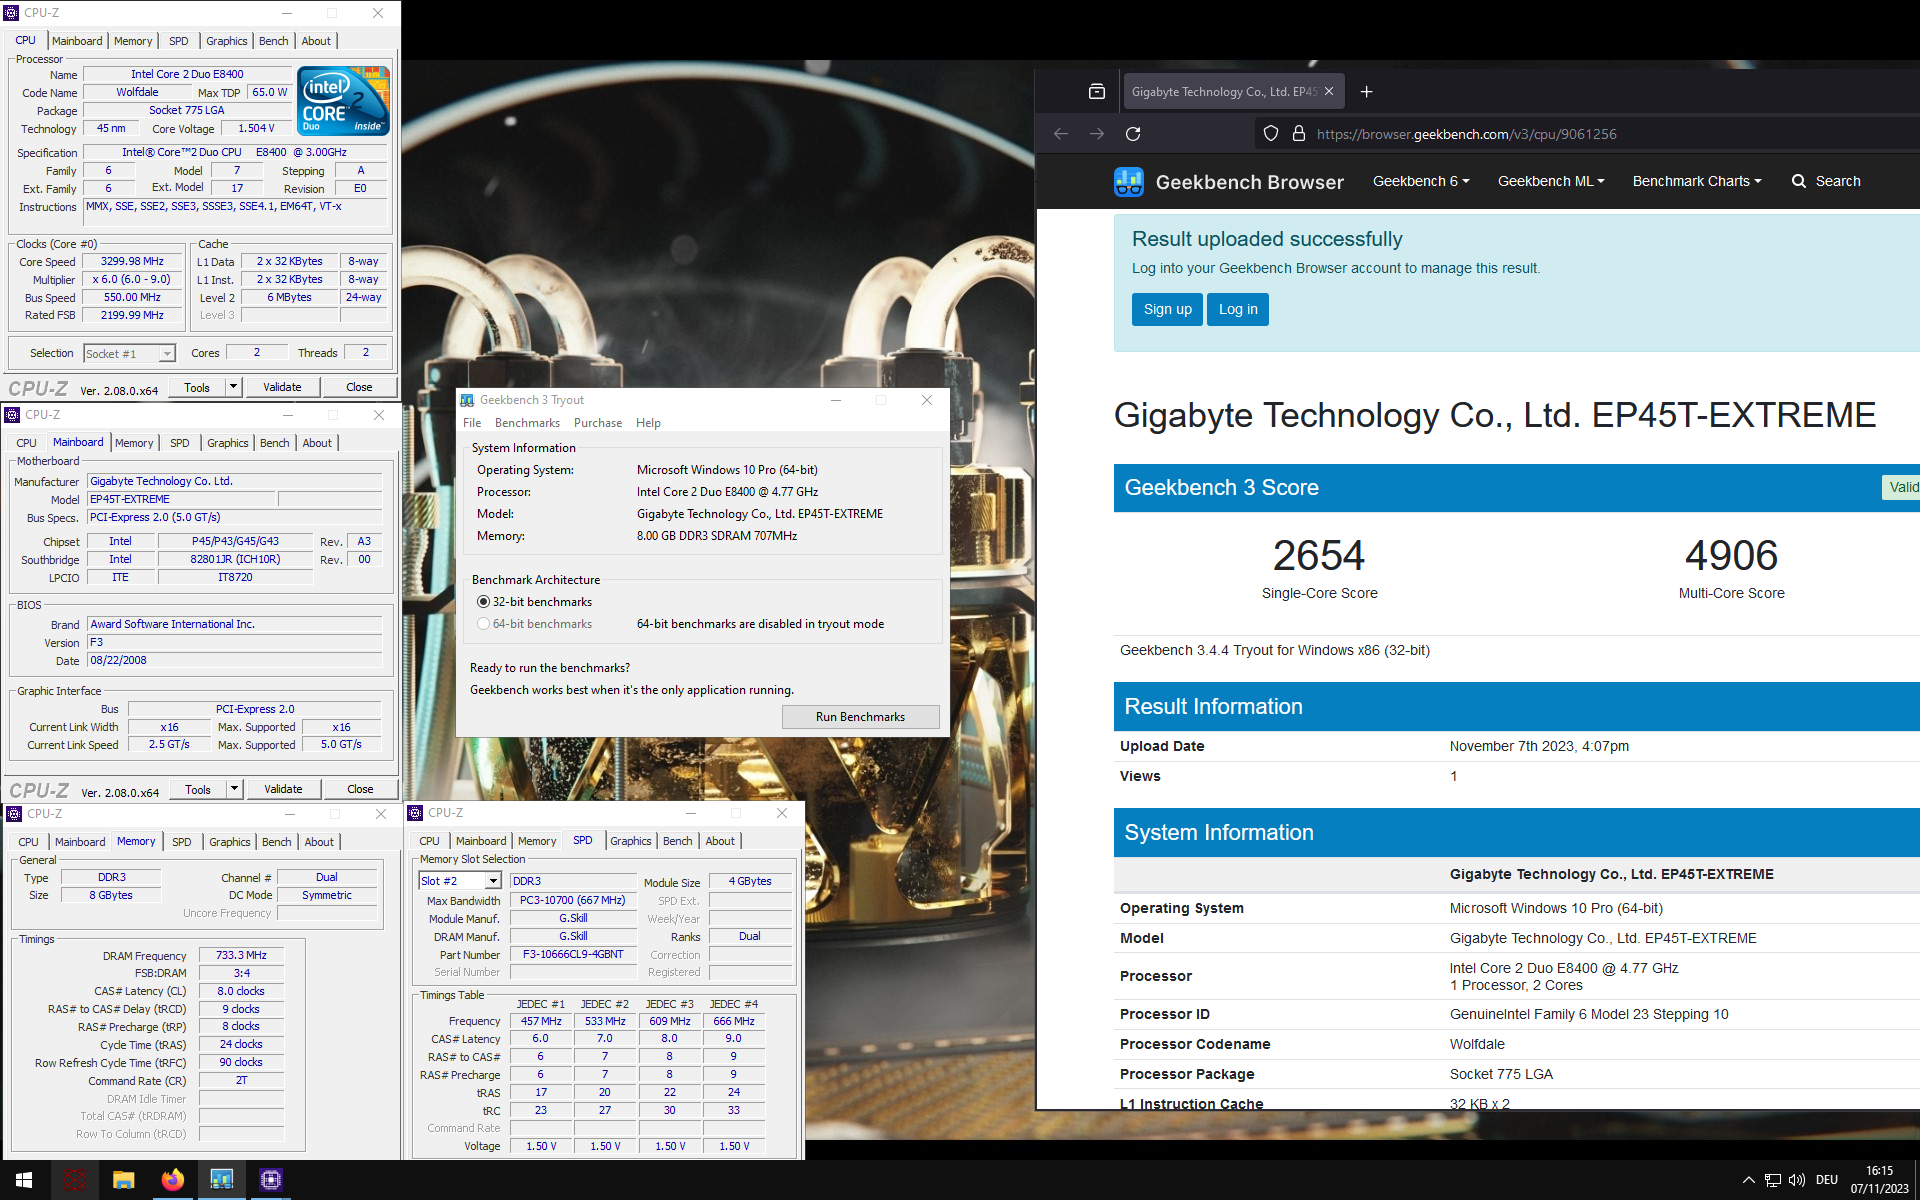
Task: Click Close in the Mainboard CPU-Z window
Action: point(360,789)
